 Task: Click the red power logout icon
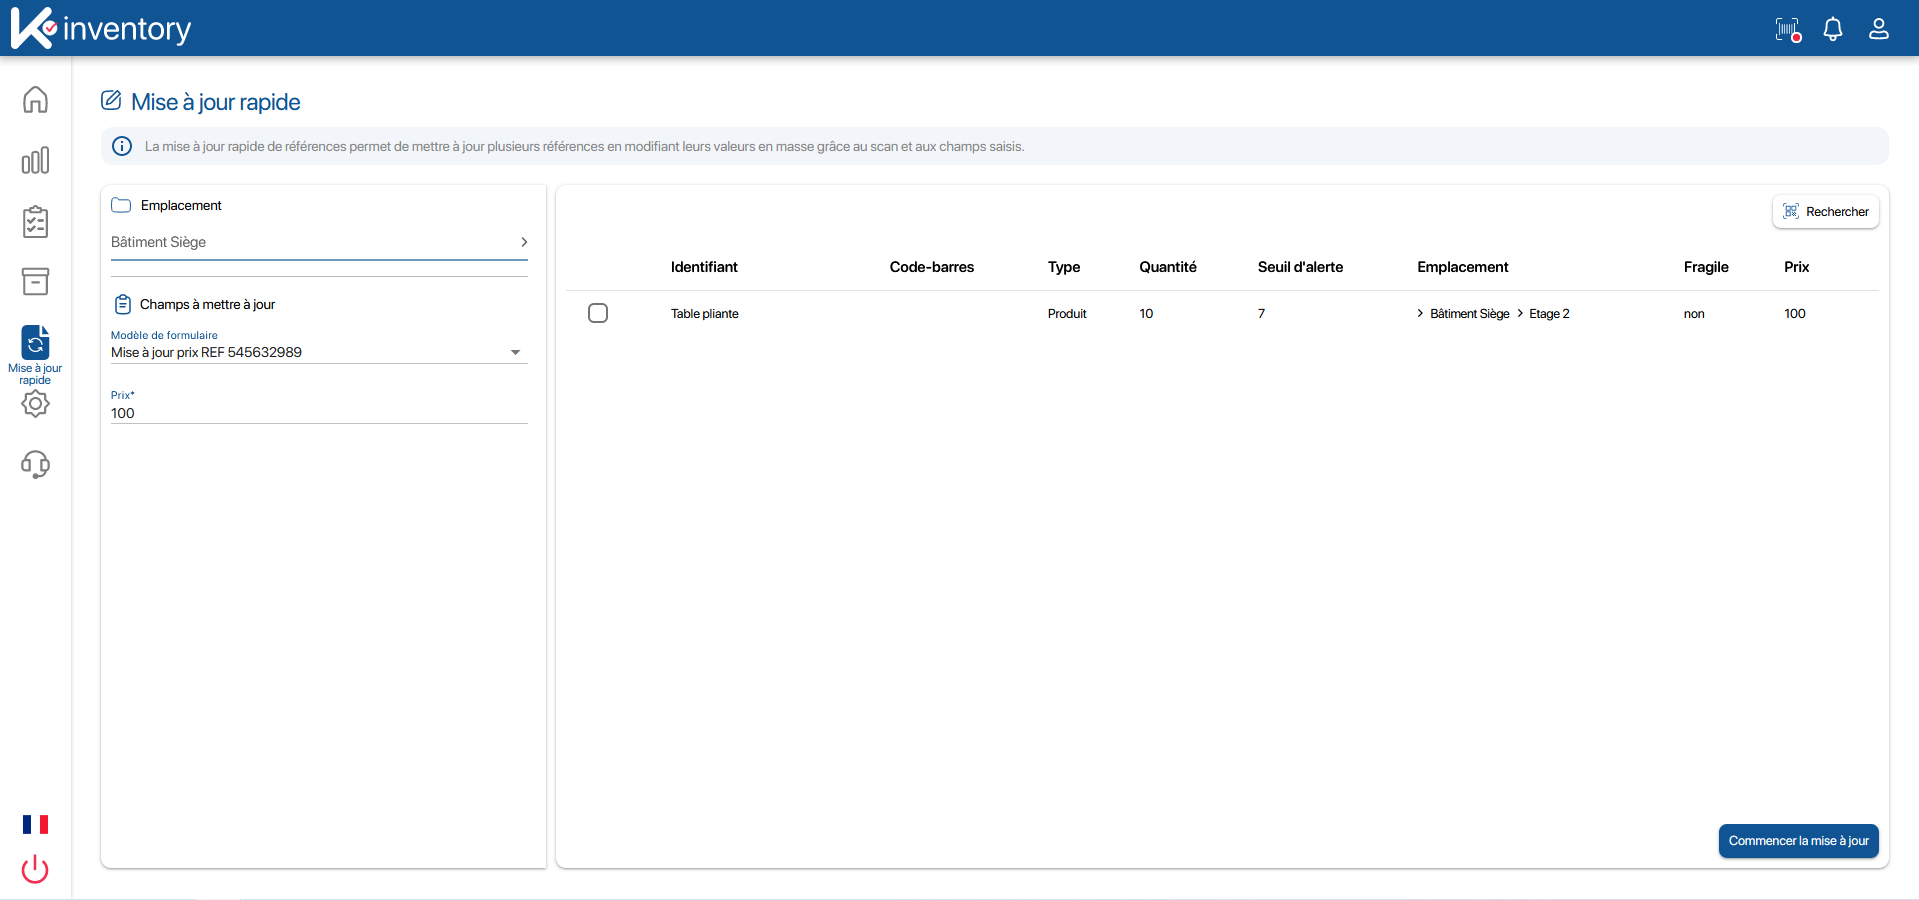(x=35, y=869)
